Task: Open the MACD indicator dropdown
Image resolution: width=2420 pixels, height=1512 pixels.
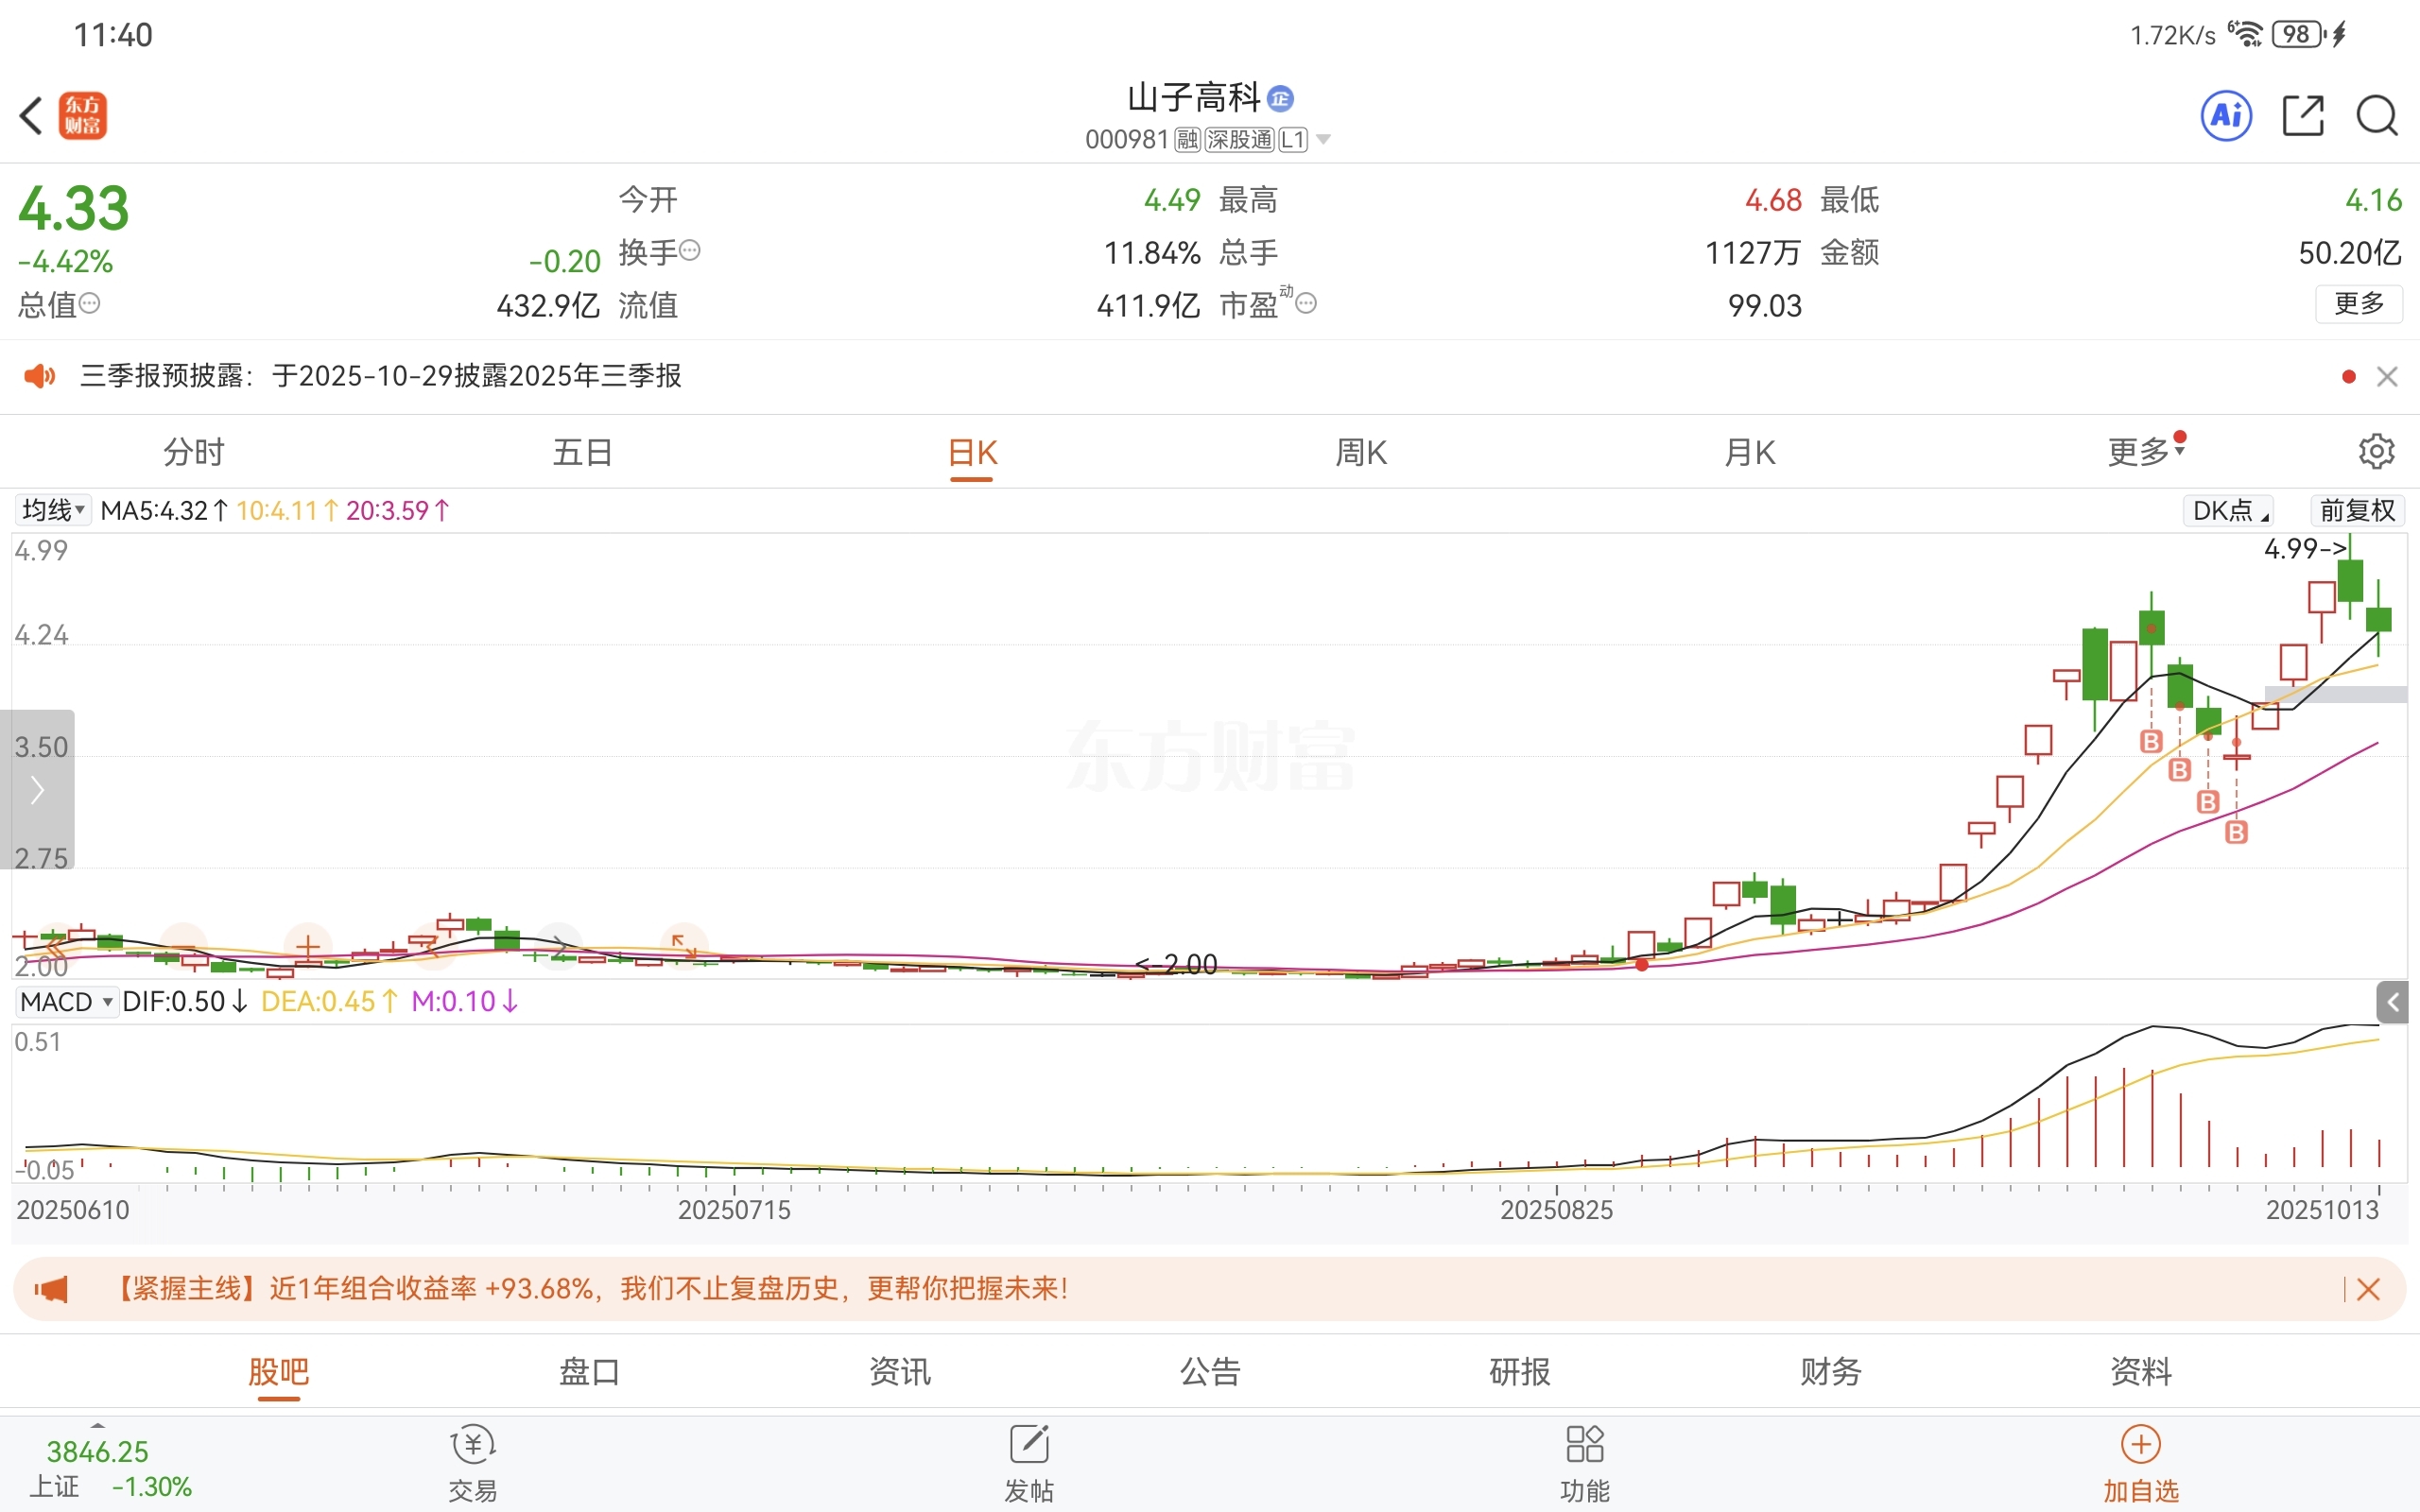Action: coord(66,1001)
